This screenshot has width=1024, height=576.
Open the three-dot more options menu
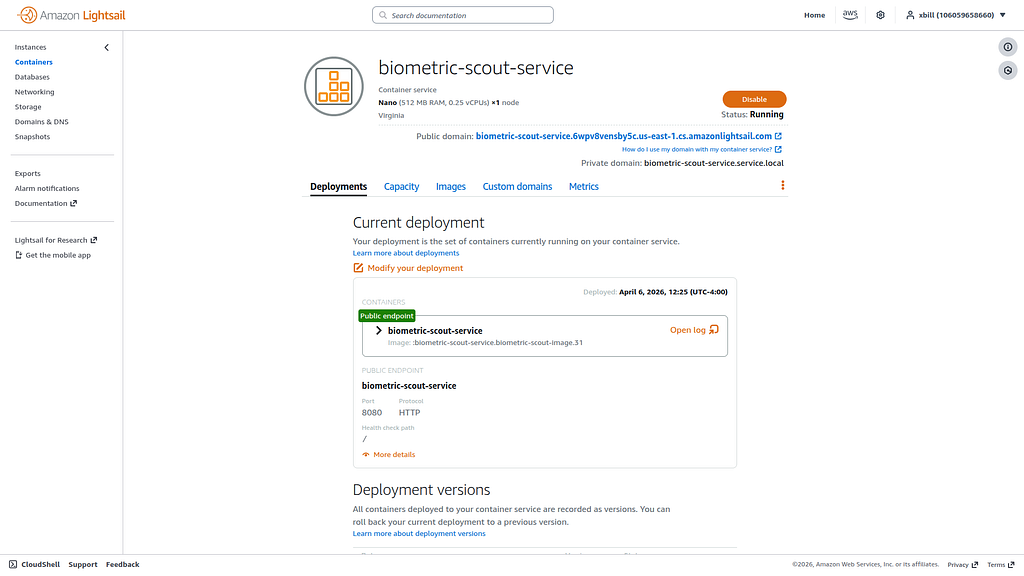point(782,185)
